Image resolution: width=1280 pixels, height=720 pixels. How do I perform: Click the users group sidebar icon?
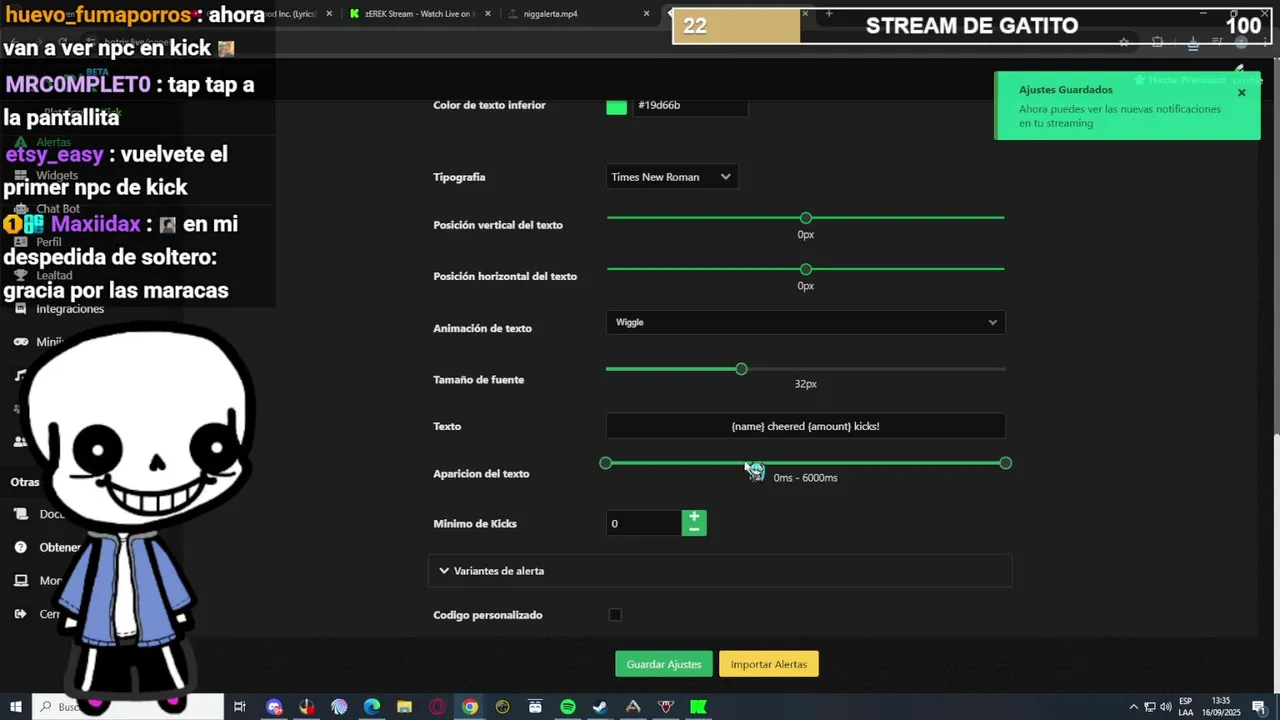click(x=20, y=441)
